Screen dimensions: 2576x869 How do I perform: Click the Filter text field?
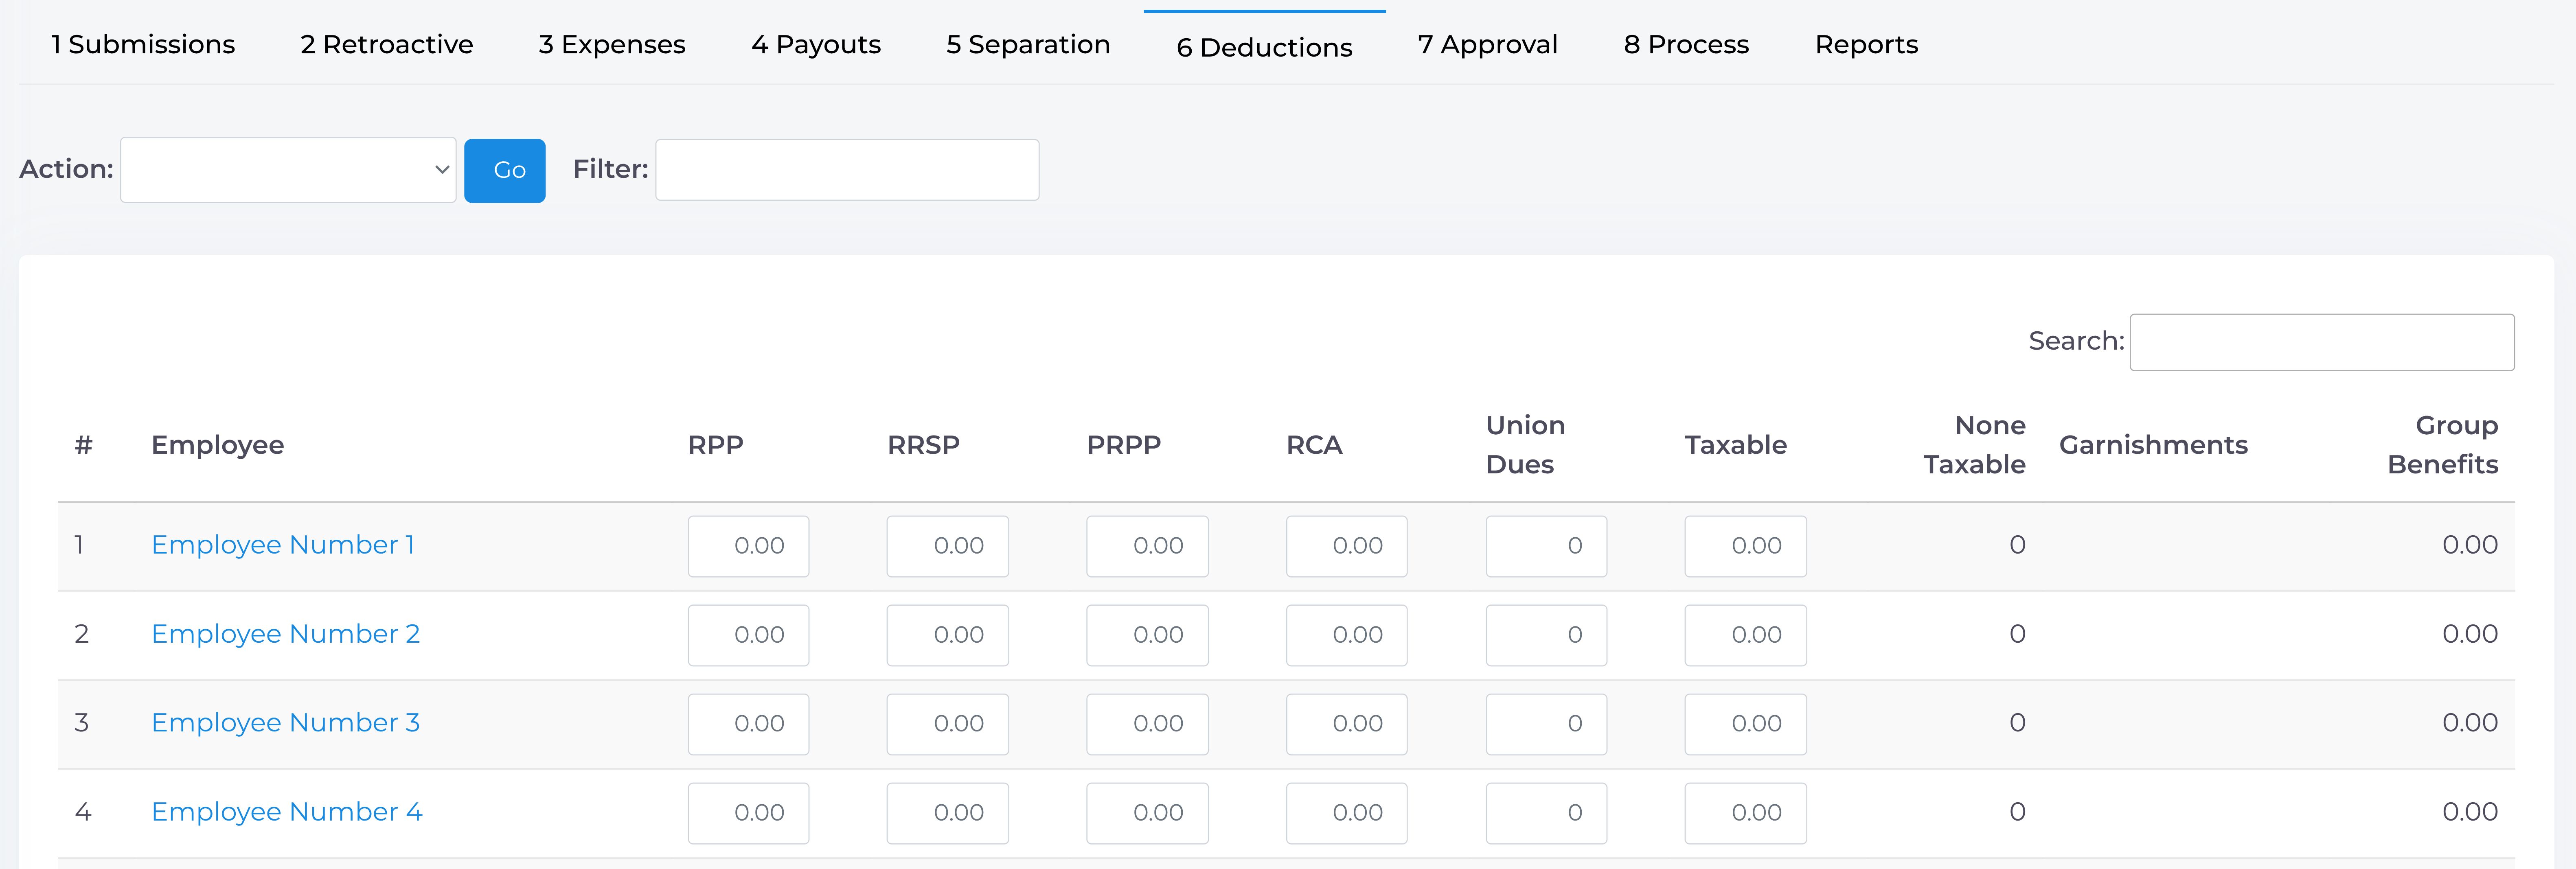point(846,170)
